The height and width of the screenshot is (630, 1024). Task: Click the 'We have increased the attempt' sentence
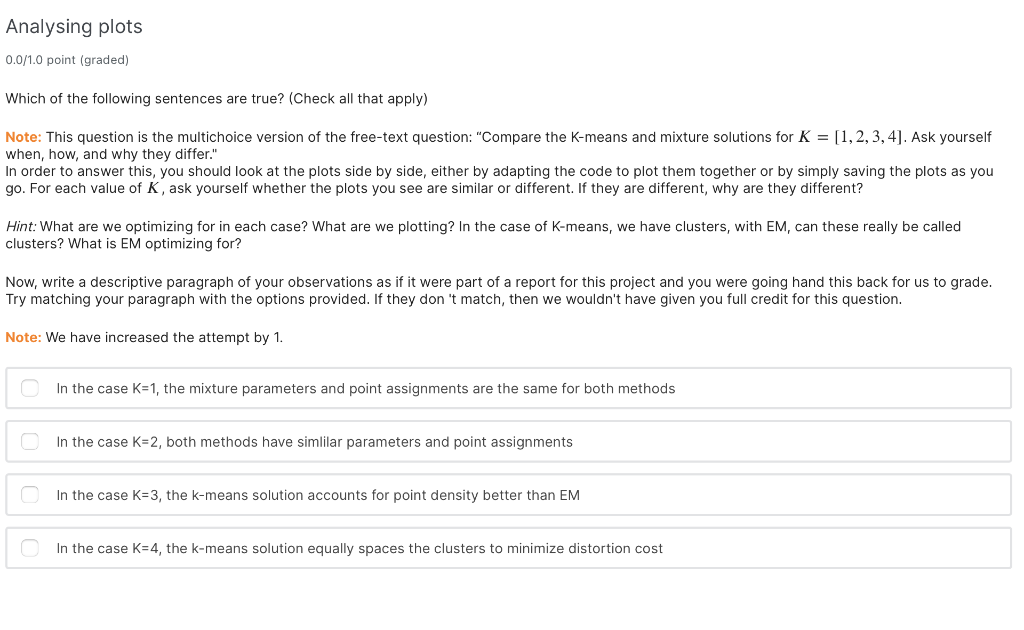pos(164,338)
